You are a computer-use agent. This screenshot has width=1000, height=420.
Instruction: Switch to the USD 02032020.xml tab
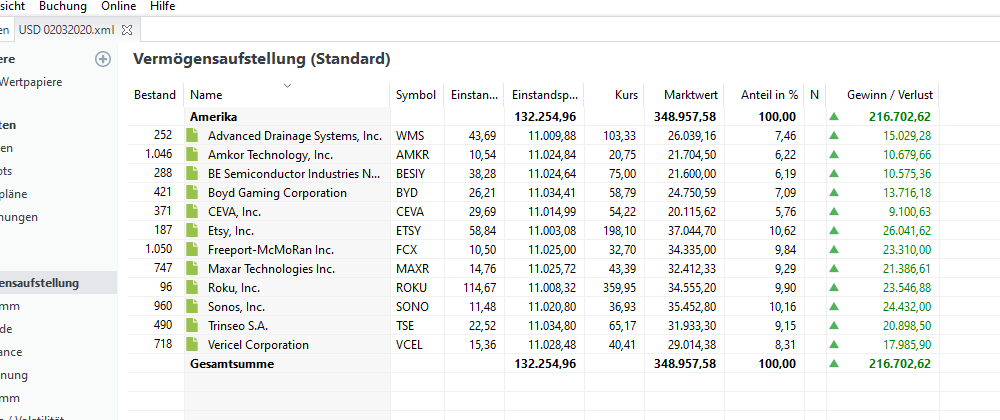coord(66,30)
